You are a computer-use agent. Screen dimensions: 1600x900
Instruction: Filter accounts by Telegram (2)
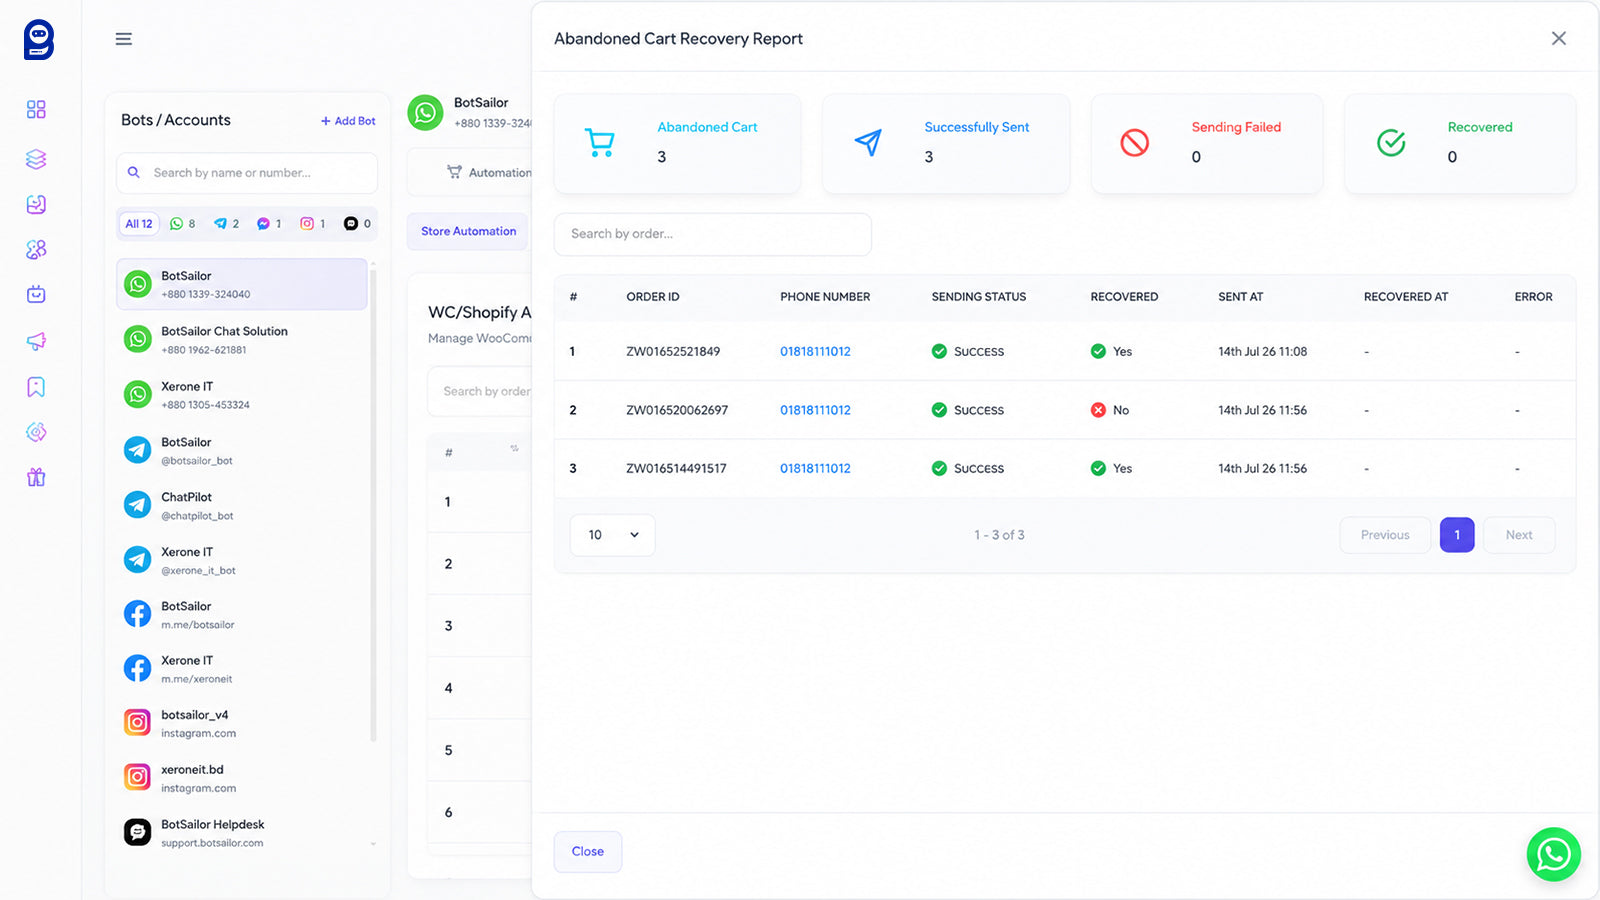click(x=226, y=224)
